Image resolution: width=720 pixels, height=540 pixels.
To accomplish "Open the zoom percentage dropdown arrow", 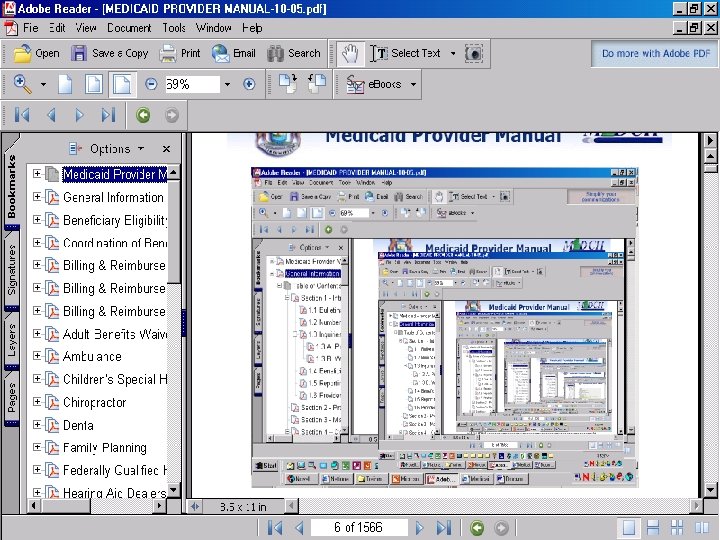I will 227,84.
